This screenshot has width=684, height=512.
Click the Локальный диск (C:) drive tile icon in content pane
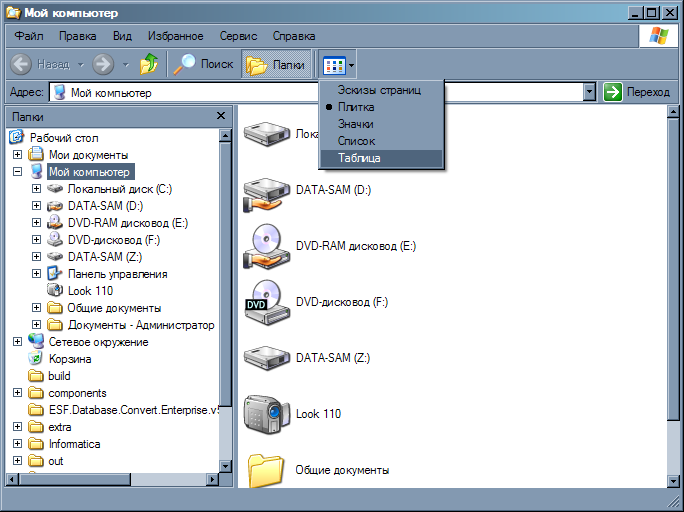[267, 134]
